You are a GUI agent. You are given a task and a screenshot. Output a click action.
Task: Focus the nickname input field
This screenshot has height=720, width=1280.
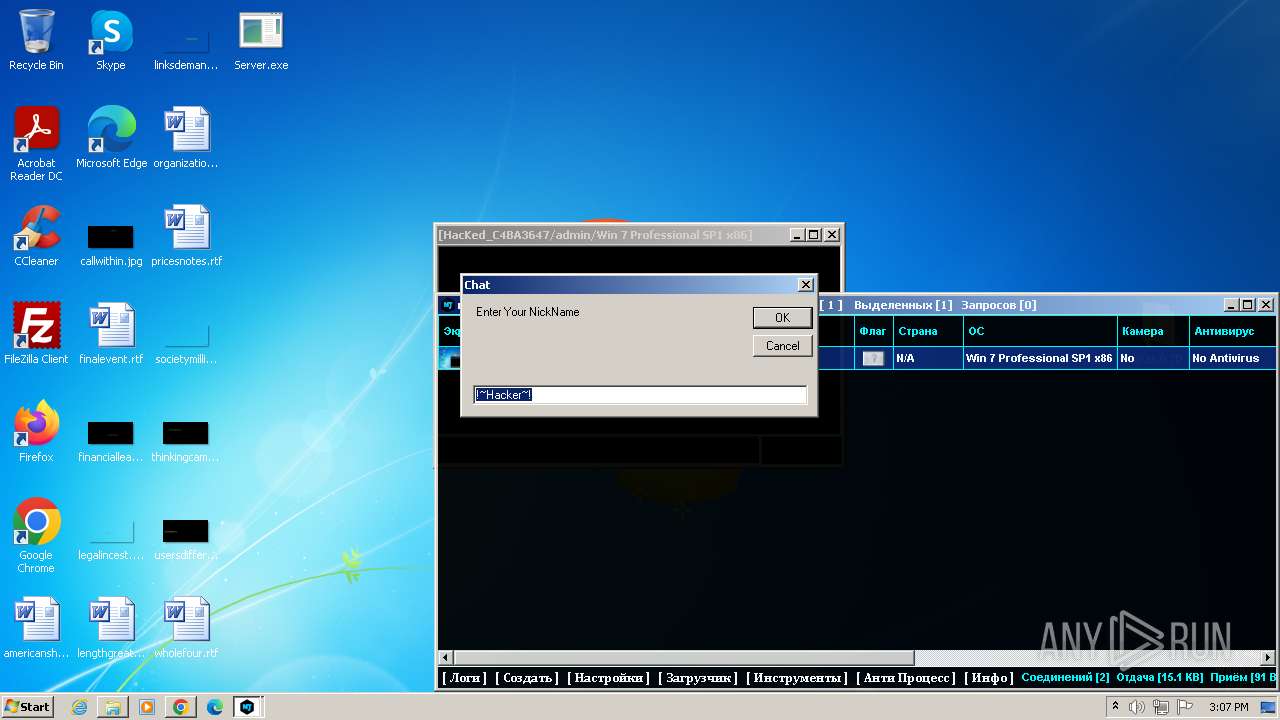click(x=640, y=395)
